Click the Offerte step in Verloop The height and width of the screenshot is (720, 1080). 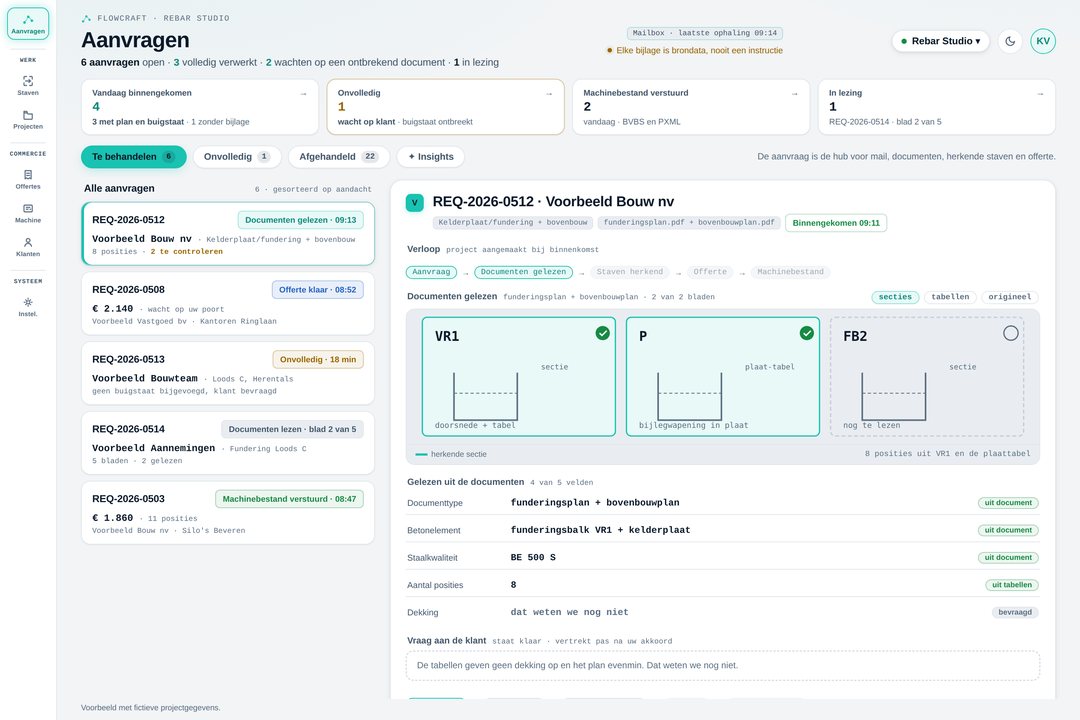click(709, 272)
